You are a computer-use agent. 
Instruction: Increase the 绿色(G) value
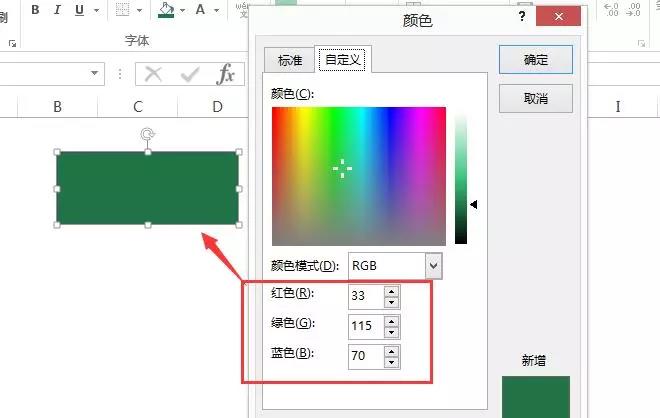coord(391,322)
